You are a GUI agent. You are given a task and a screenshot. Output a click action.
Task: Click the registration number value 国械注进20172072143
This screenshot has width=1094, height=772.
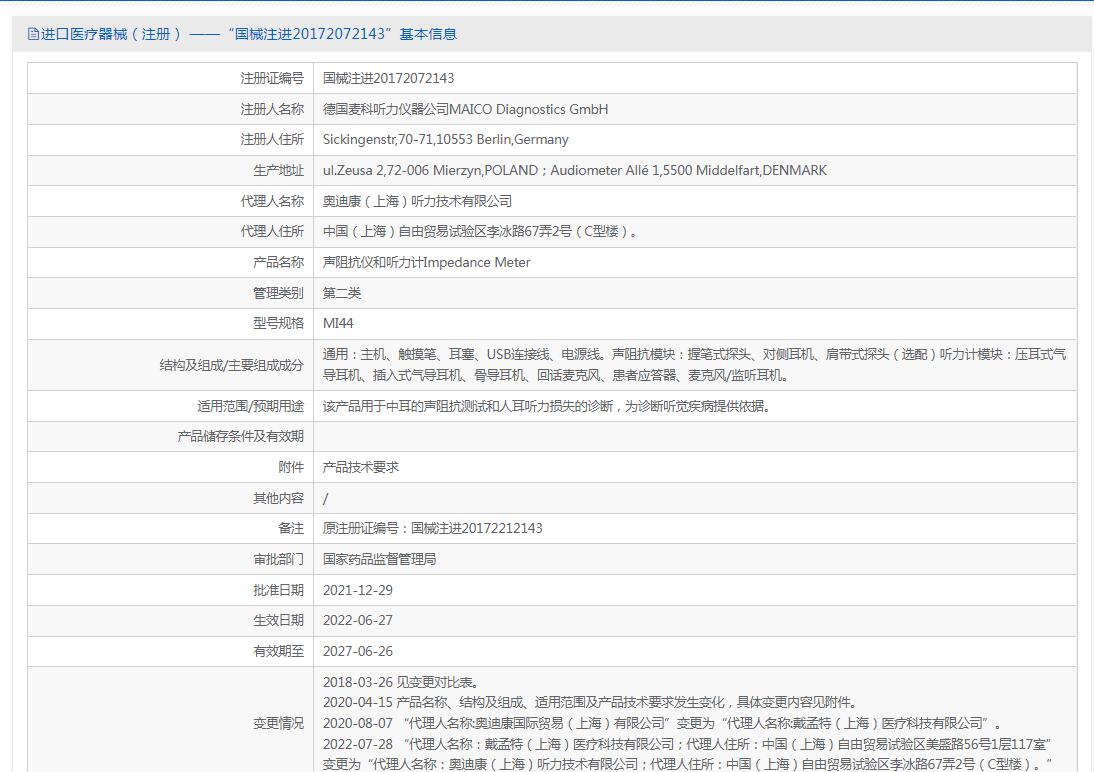(388, 78)
